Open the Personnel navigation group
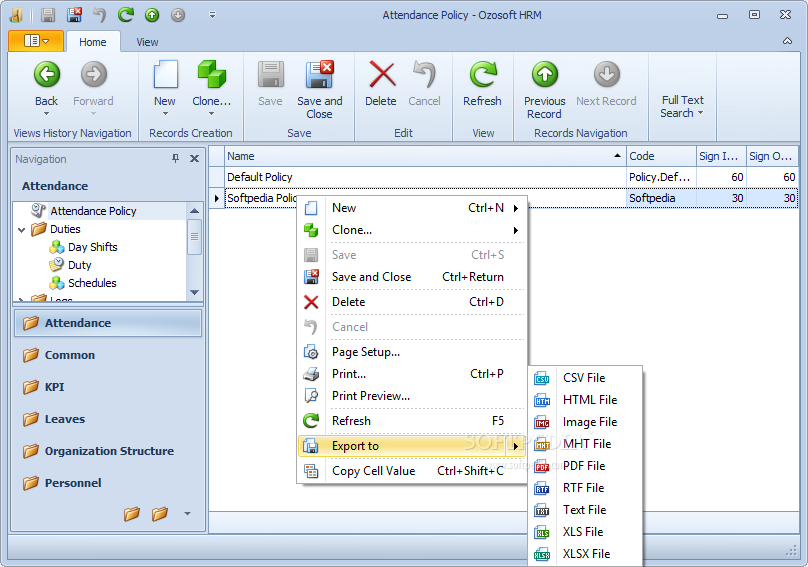The height and width of the screenshot is (567, 808). point(108,483)
